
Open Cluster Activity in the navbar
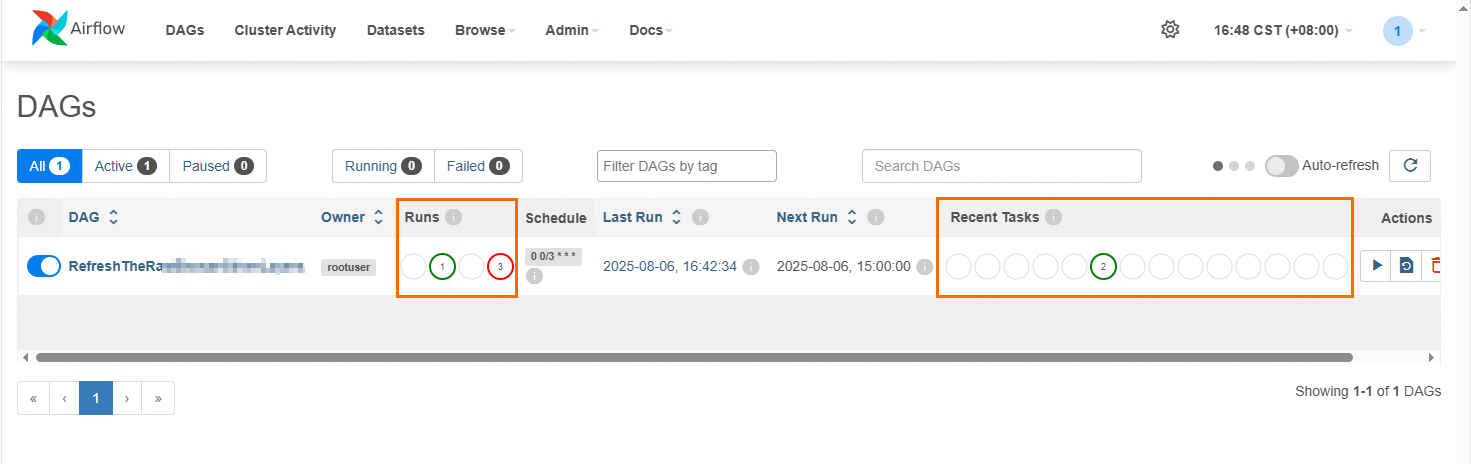[285, 30]
